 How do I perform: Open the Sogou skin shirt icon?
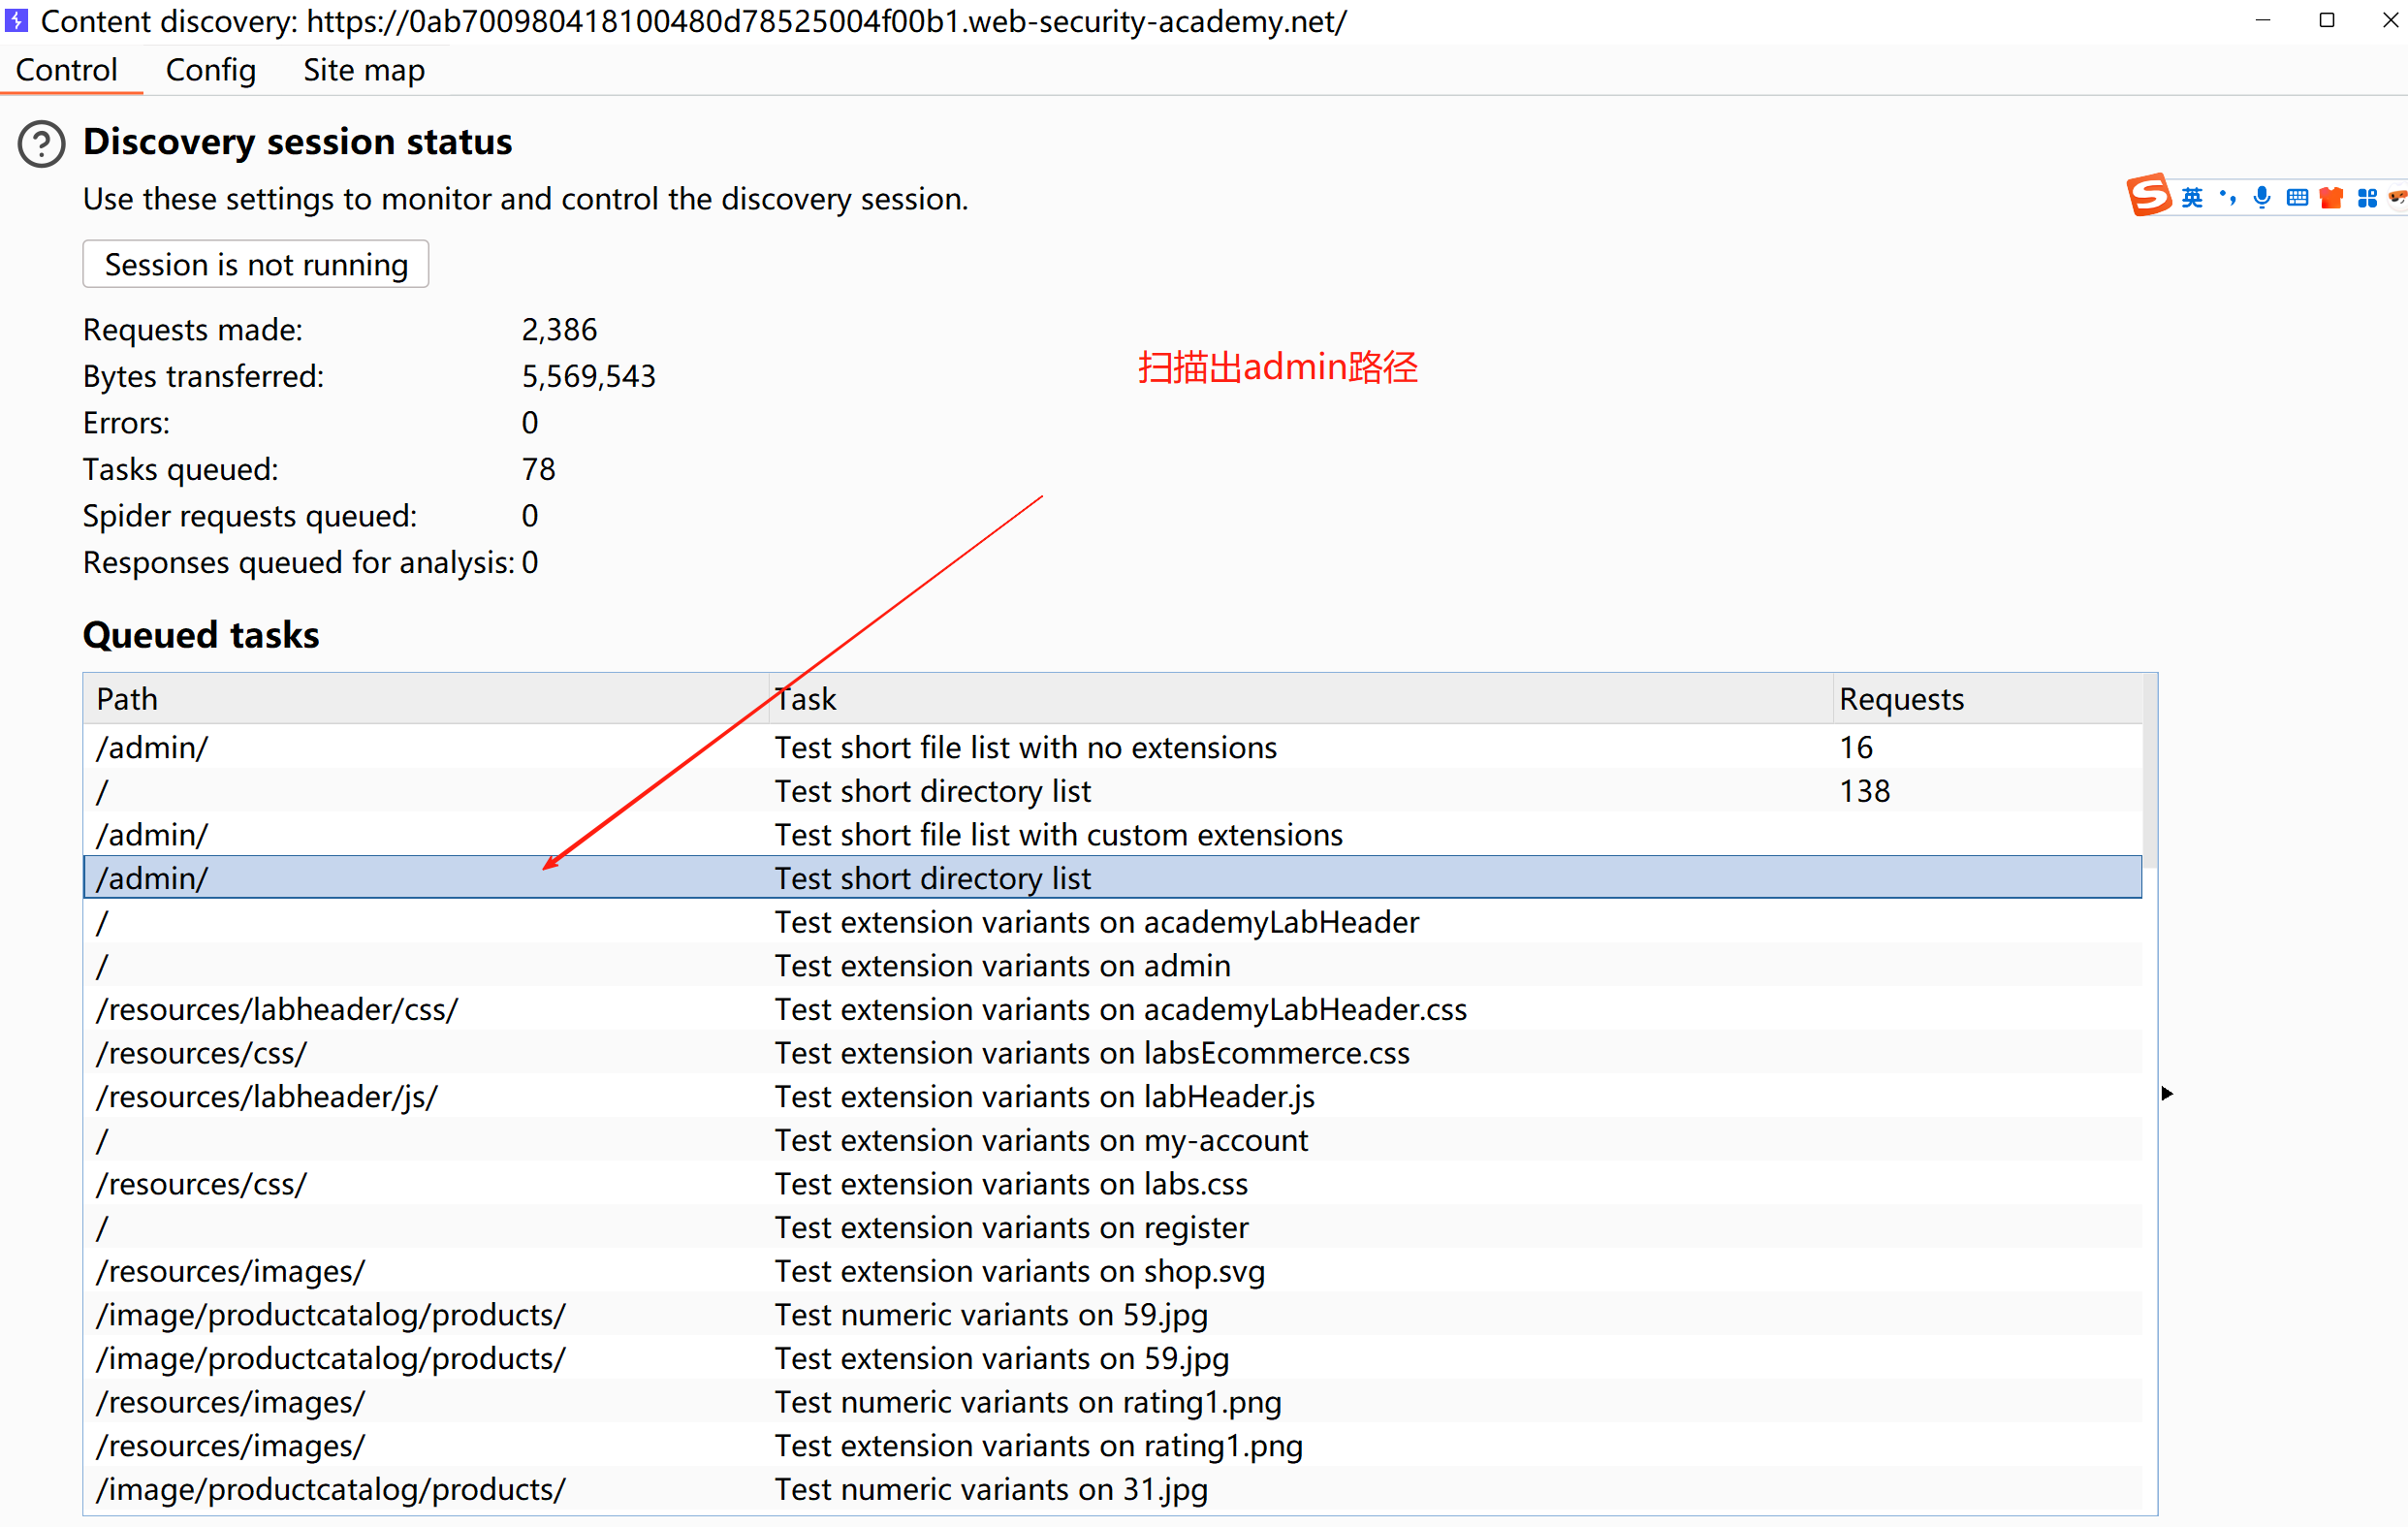tap(2331, 198)
